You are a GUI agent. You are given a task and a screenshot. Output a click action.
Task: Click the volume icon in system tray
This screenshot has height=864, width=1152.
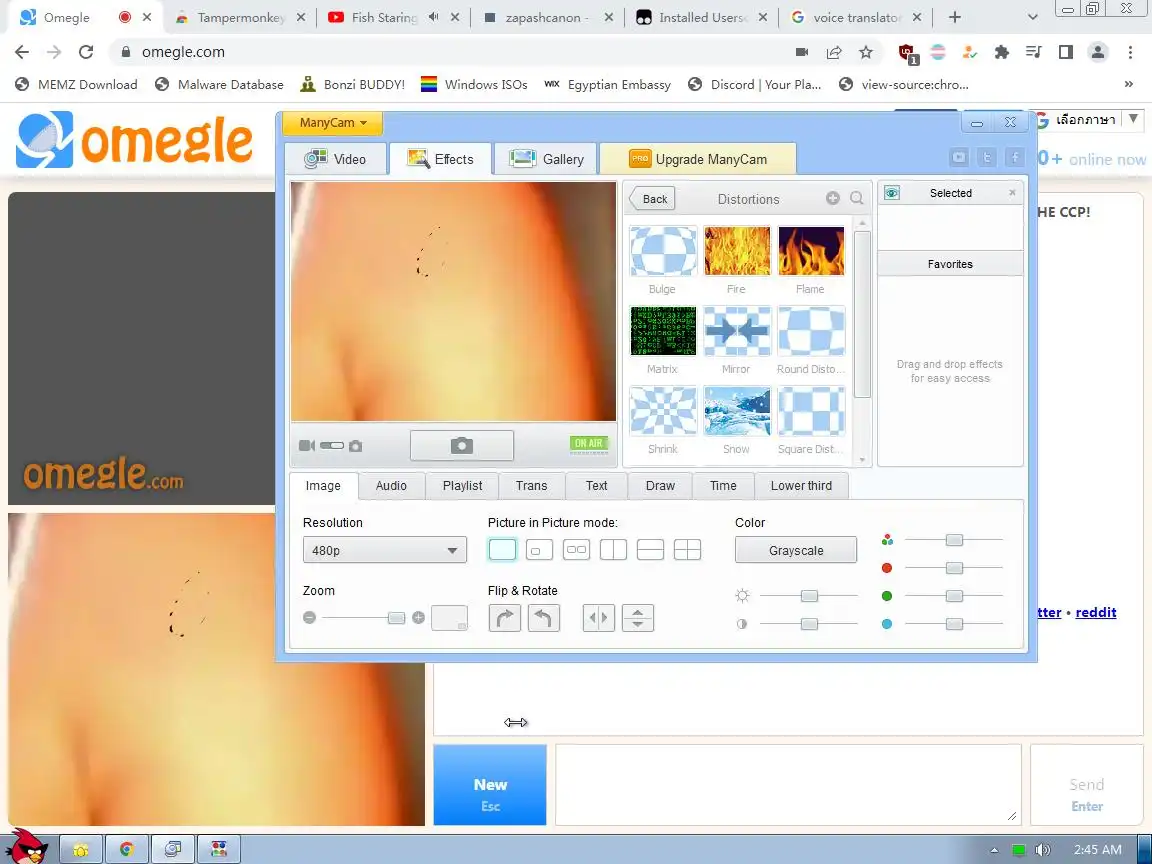click(1042, 849)
